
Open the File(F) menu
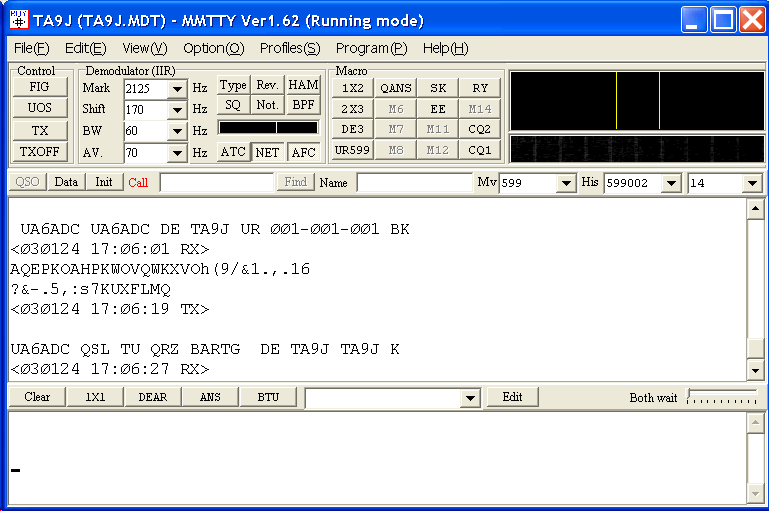point(31,48)
